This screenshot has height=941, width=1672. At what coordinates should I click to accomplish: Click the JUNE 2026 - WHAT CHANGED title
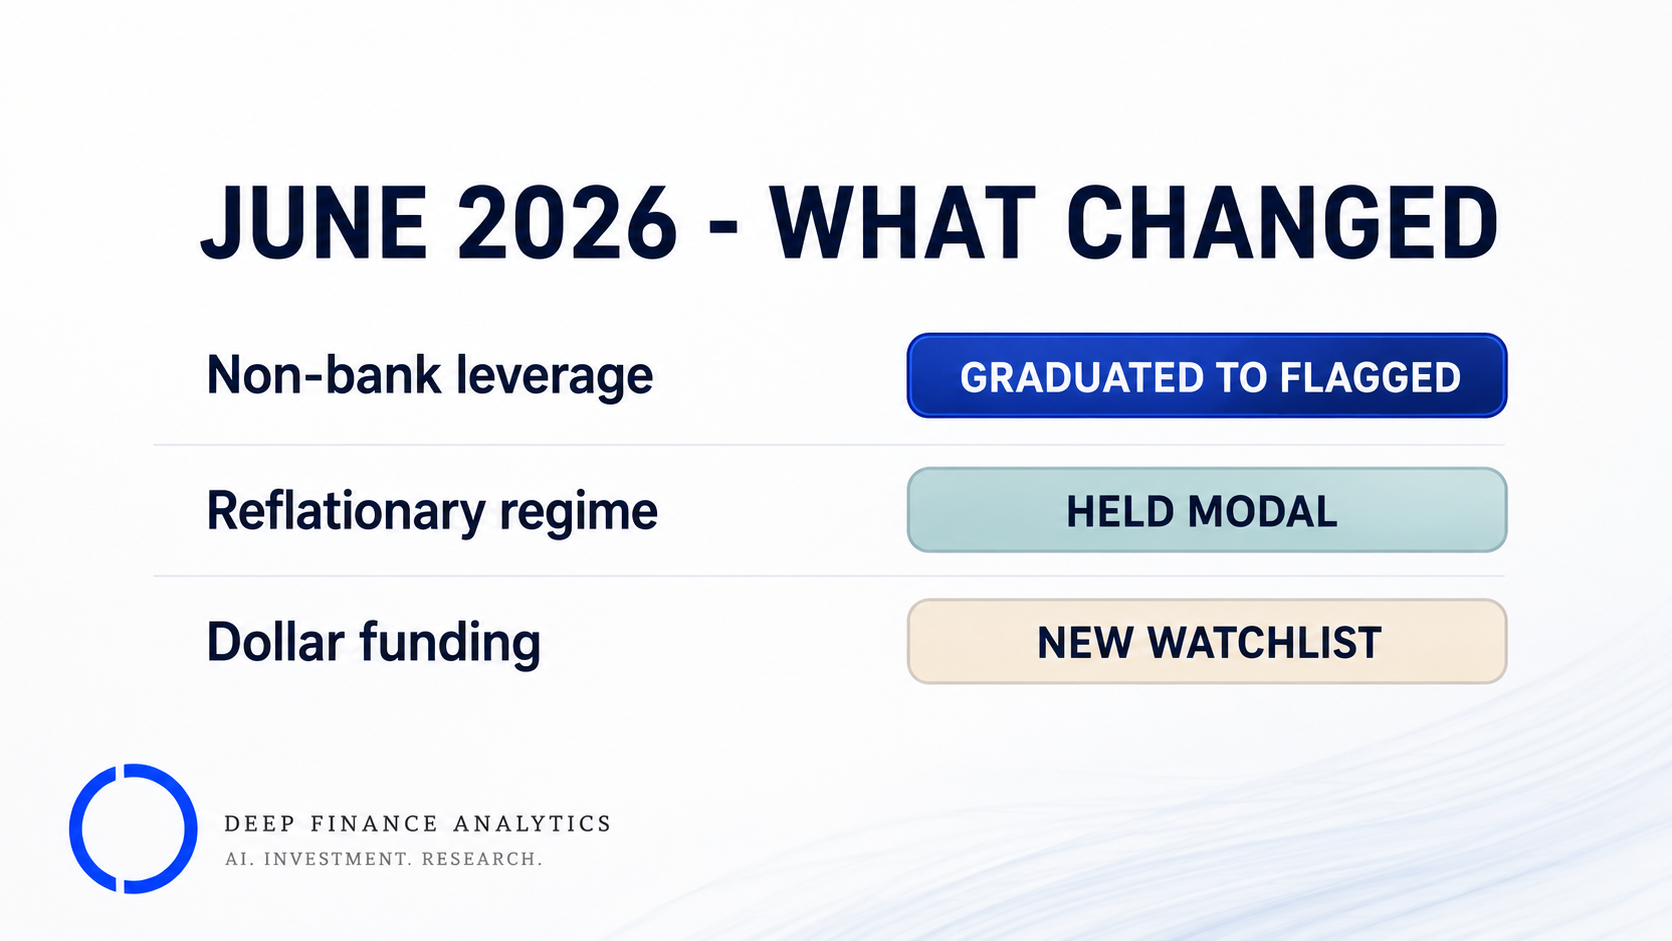point(849,224)
